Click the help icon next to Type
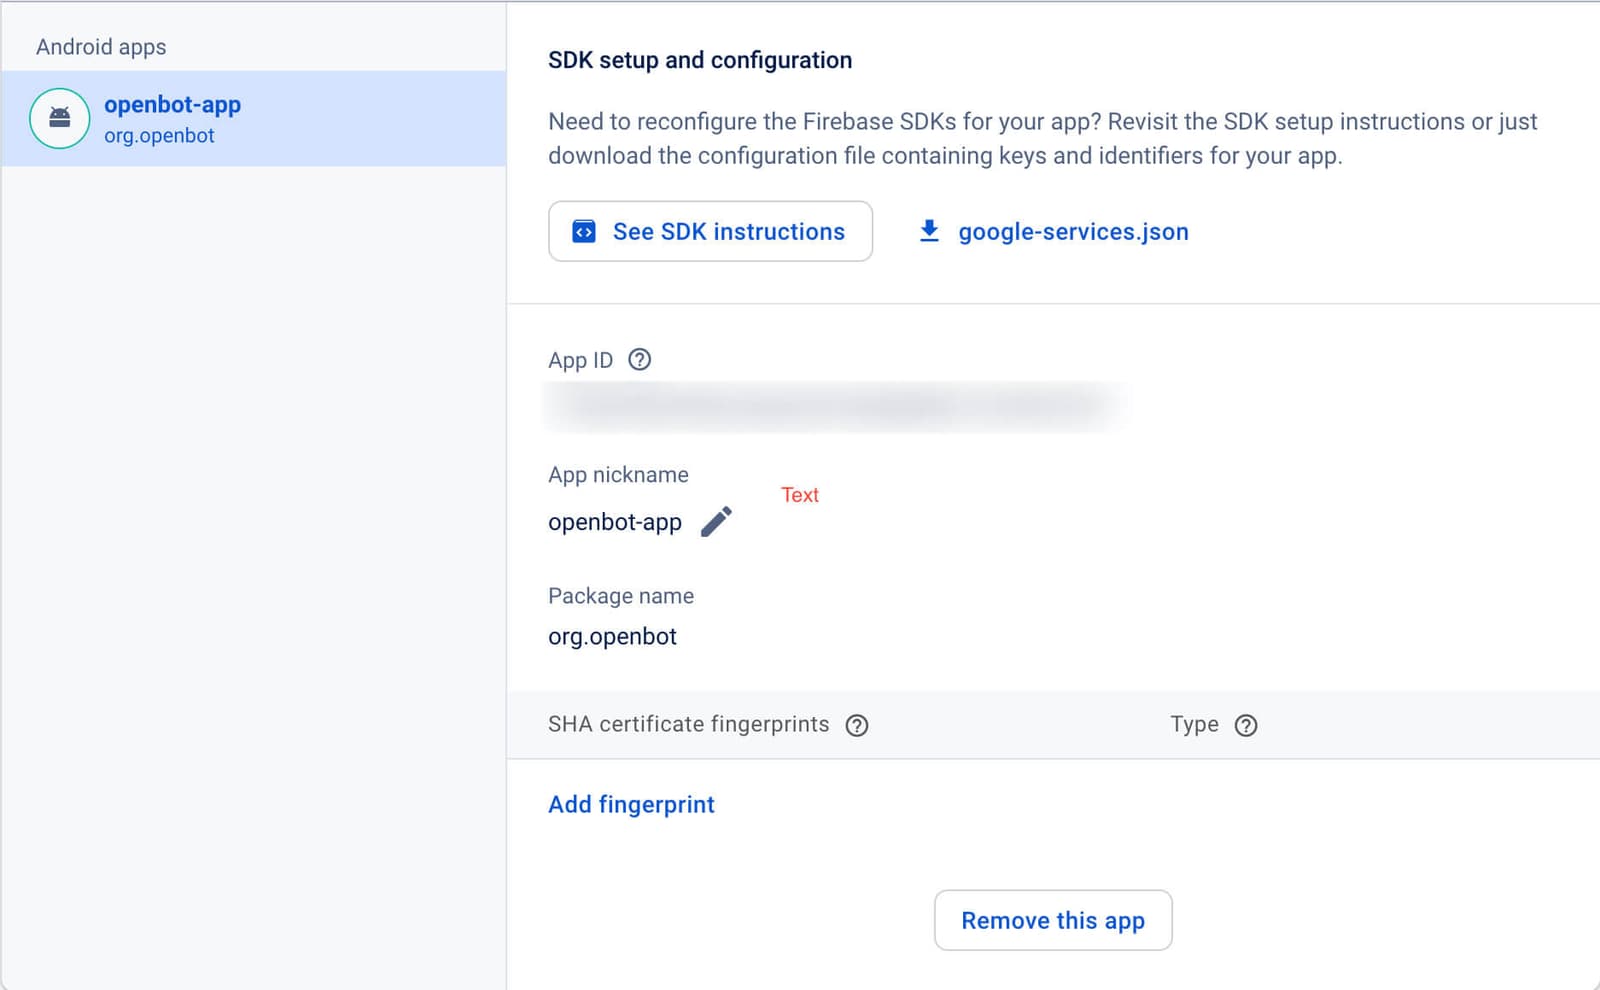The image size is (1600, 990). [x=1246, y=725]
